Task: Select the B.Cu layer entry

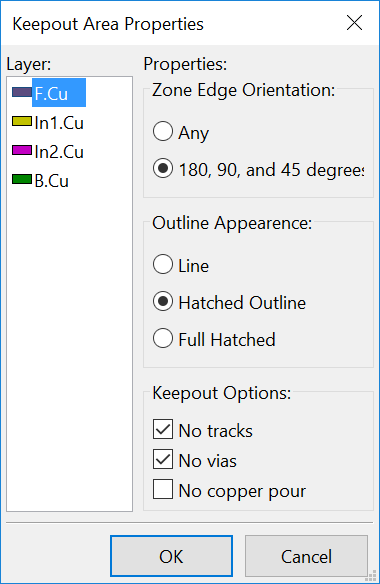Action: 51,181
